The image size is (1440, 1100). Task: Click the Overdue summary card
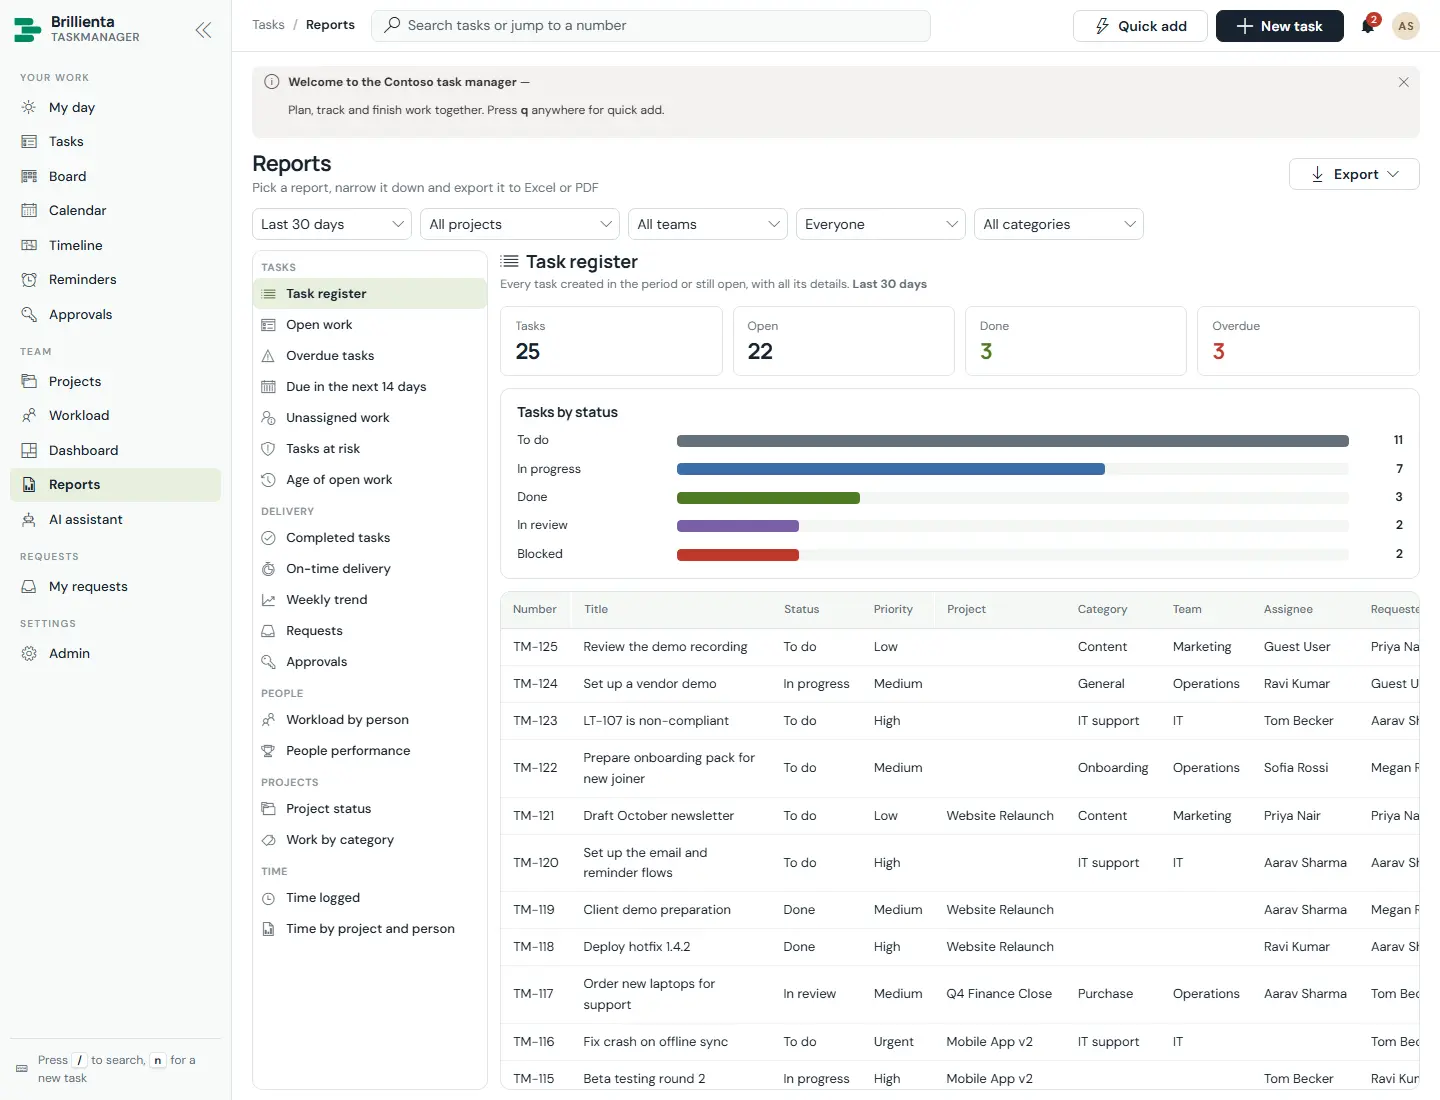(1308, 341)
